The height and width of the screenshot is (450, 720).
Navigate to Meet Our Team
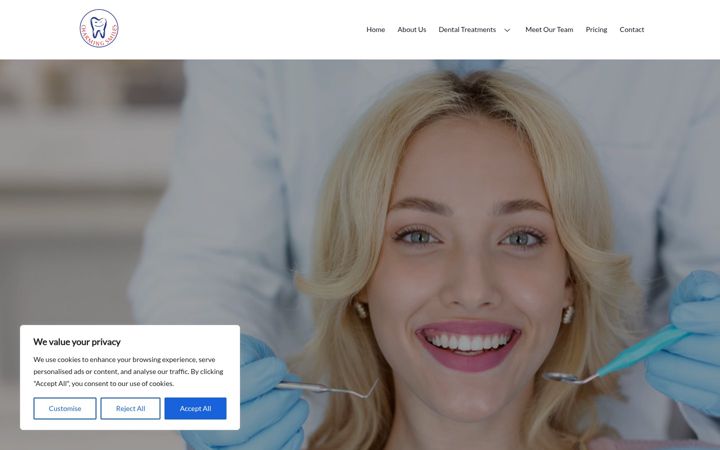(x=549, y=29)
